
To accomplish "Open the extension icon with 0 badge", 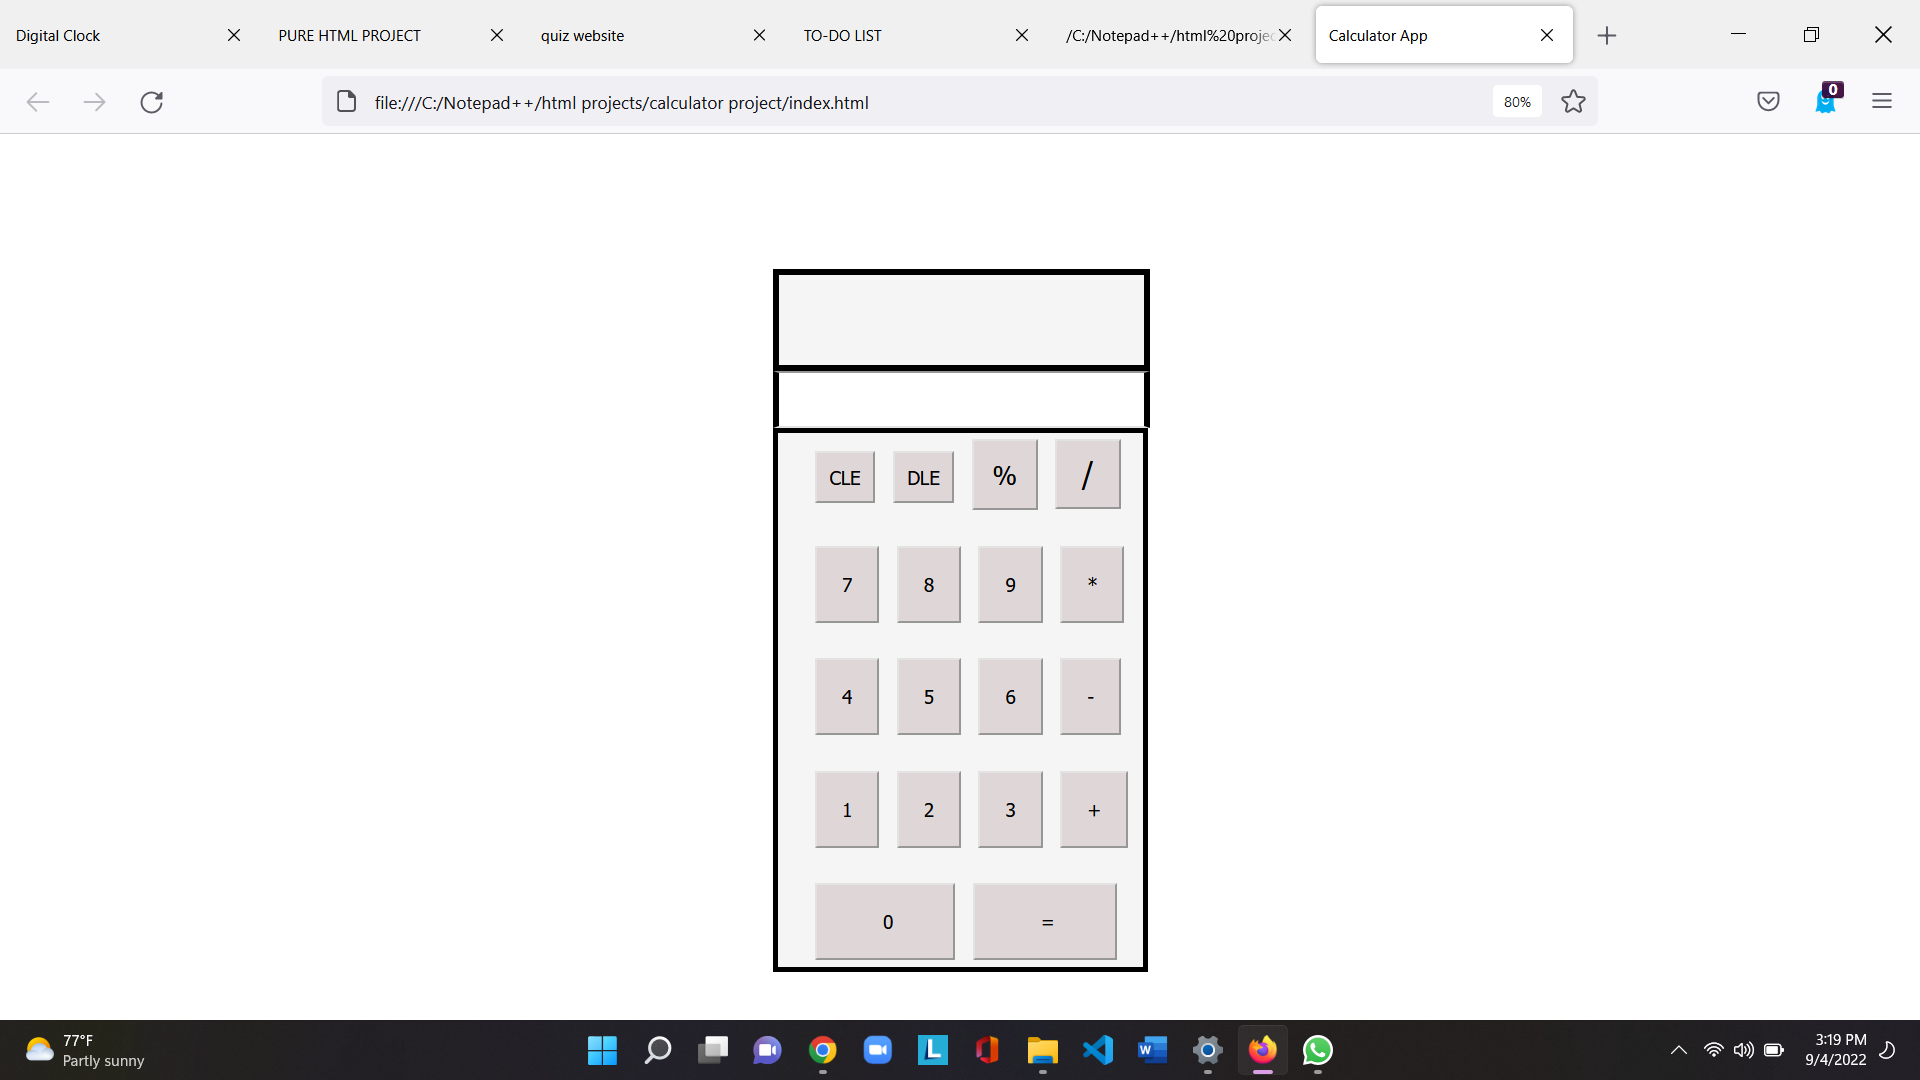I will tap(1826, 101).
